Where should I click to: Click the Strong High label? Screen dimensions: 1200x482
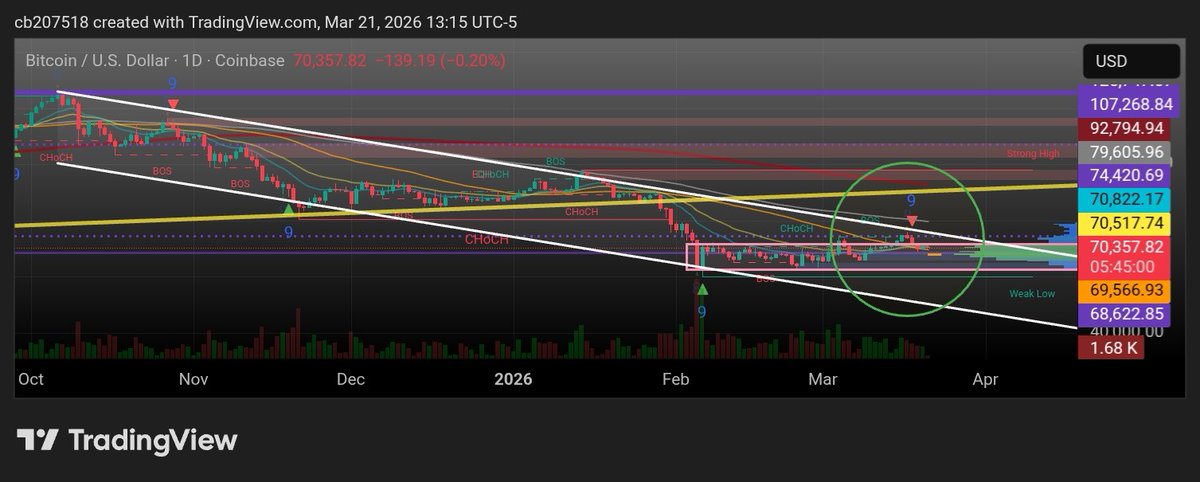coord(1033,155)
